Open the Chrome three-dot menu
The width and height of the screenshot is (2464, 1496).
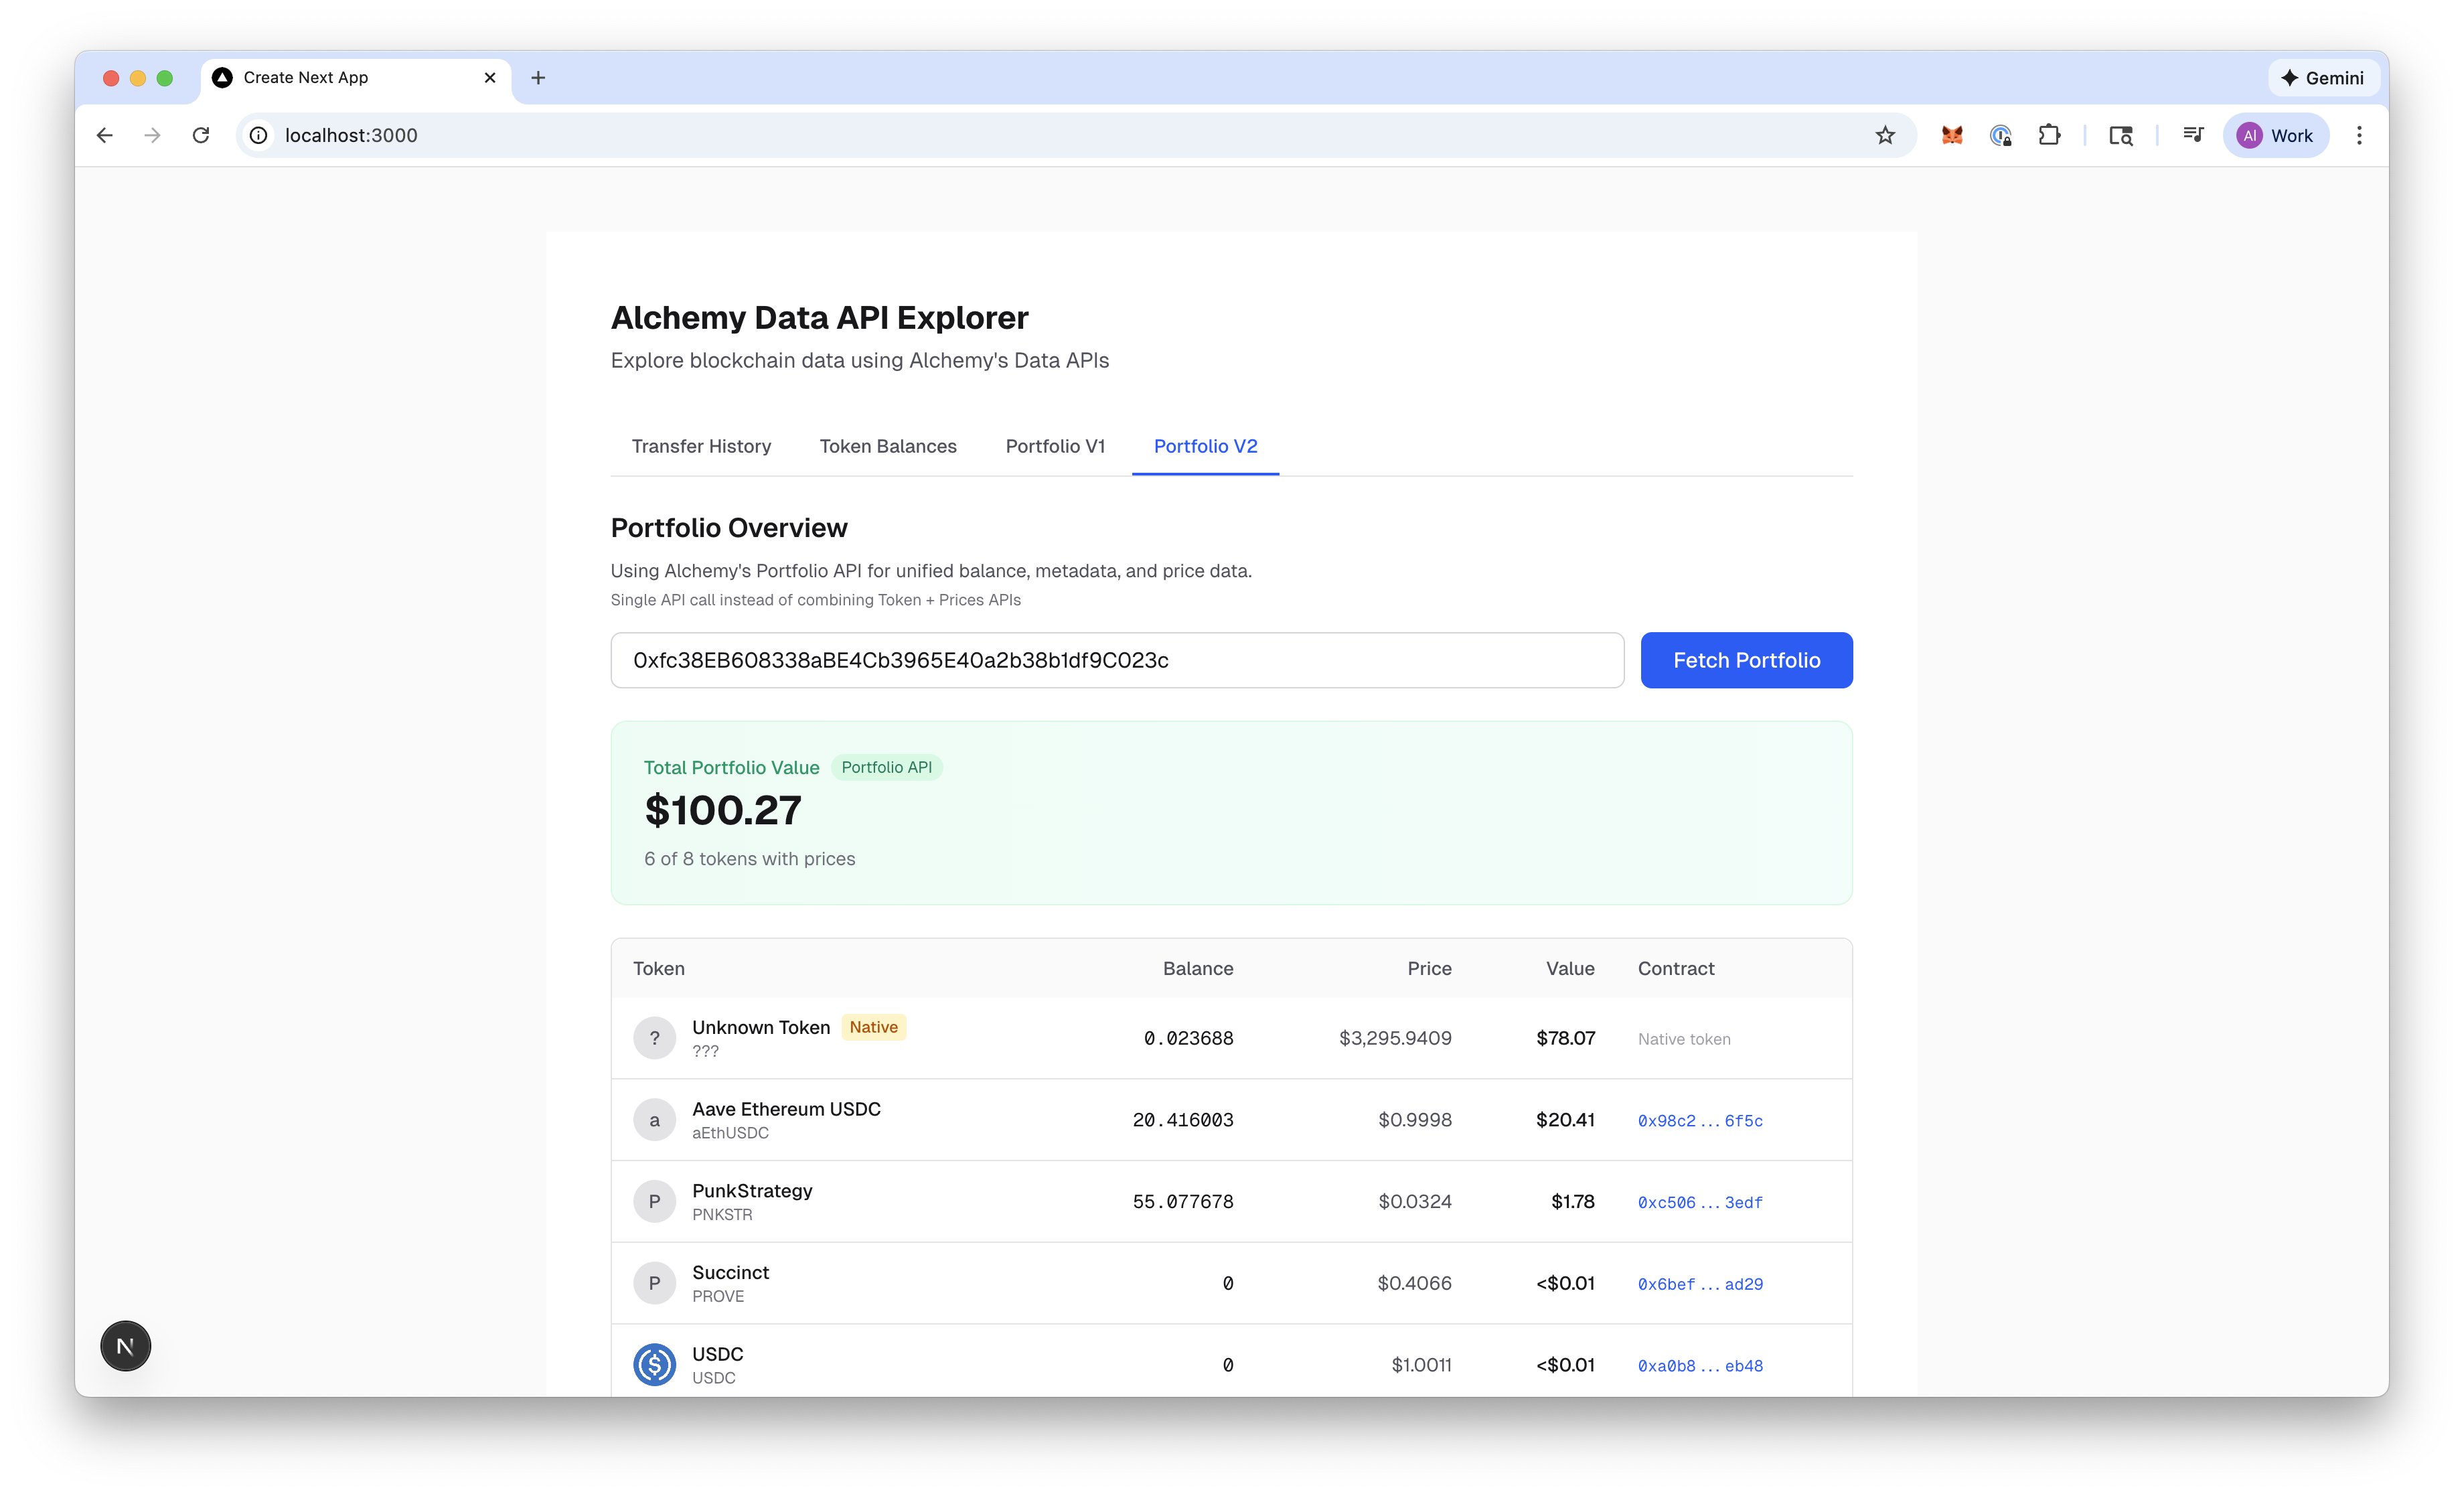tap(2359, 135)
